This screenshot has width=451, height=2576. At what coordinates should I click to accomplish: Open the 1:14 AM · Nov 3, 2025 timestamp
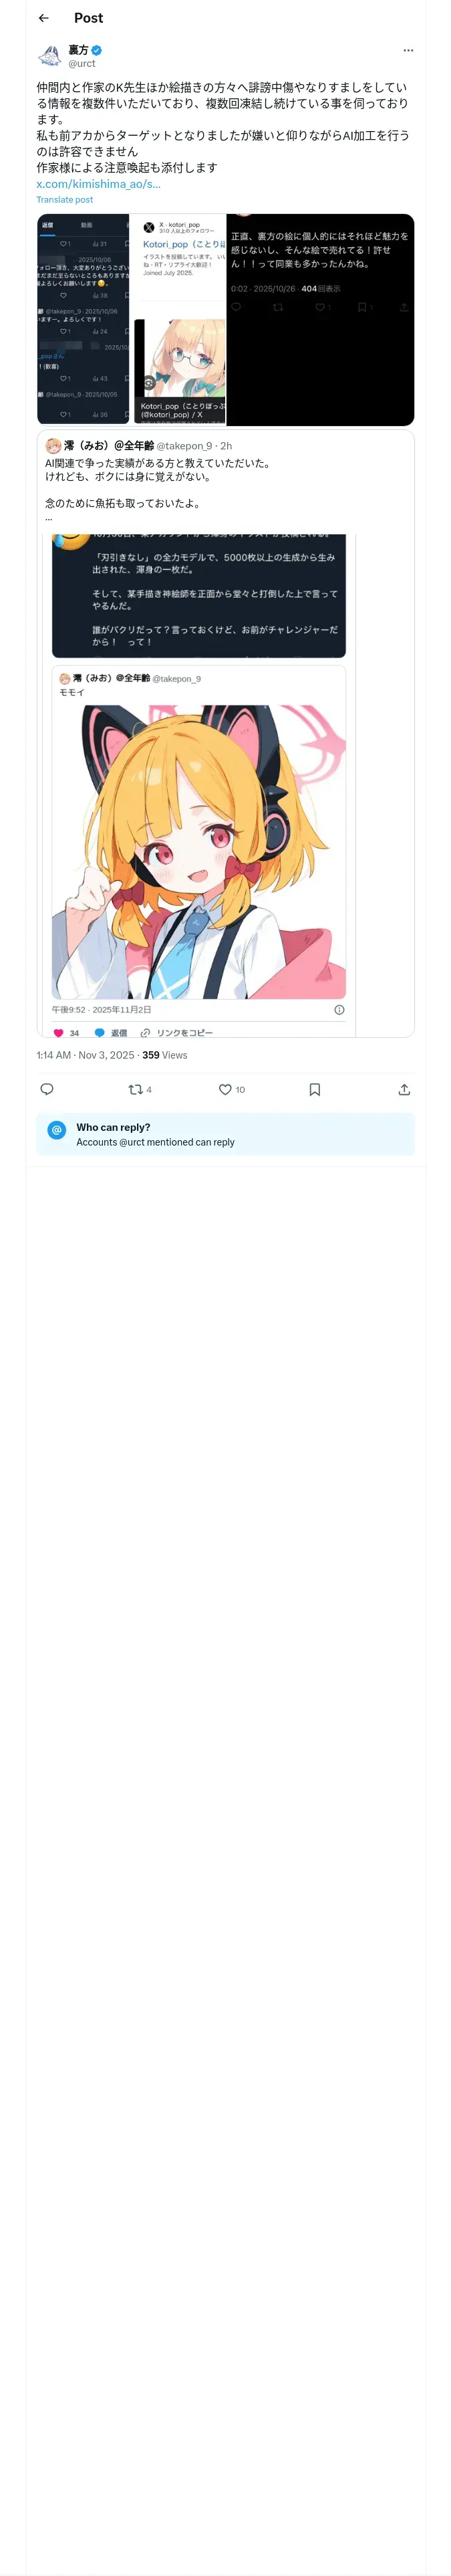pyautogui.click(x=84, y=1055)
